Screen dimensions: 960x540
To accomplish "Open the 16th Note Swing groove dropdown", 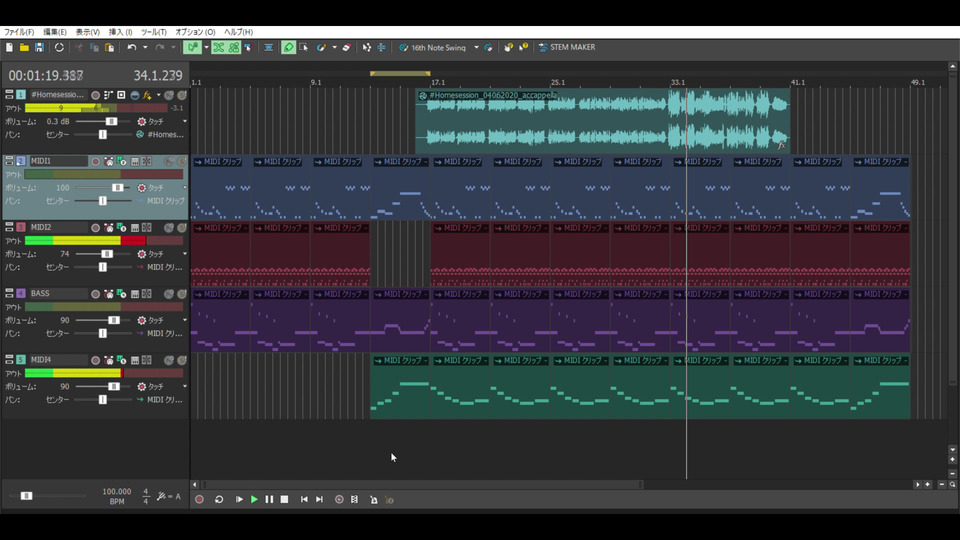I will pos(476,47).
